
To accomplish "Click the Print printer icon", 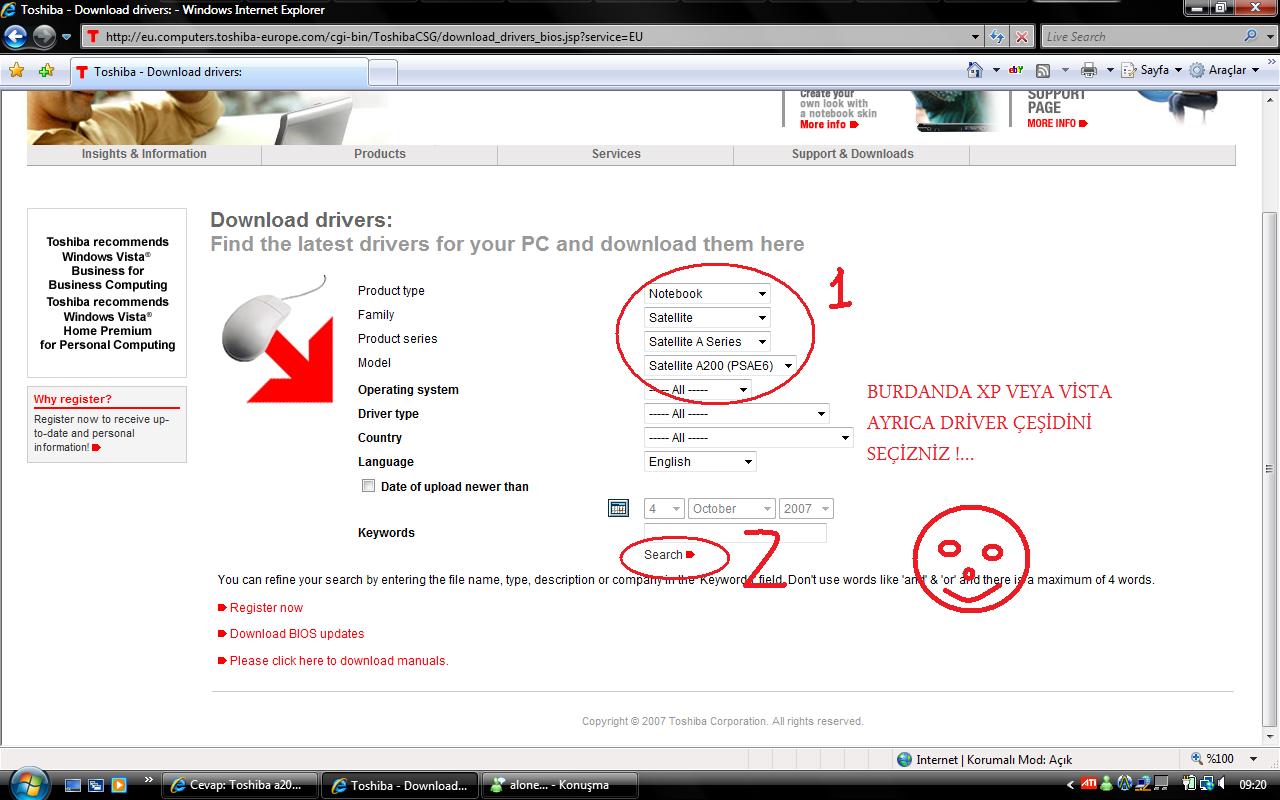I will click(1089, 70).
